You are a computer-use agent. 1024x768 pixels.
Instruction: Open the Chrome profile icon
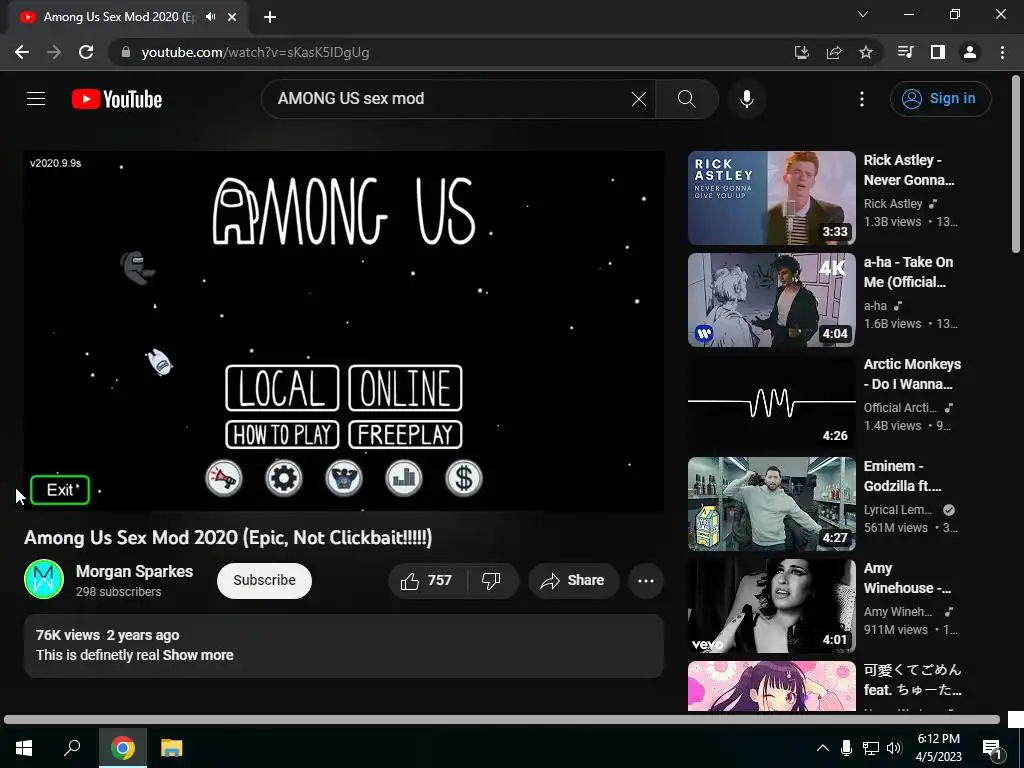coord(970,52)
